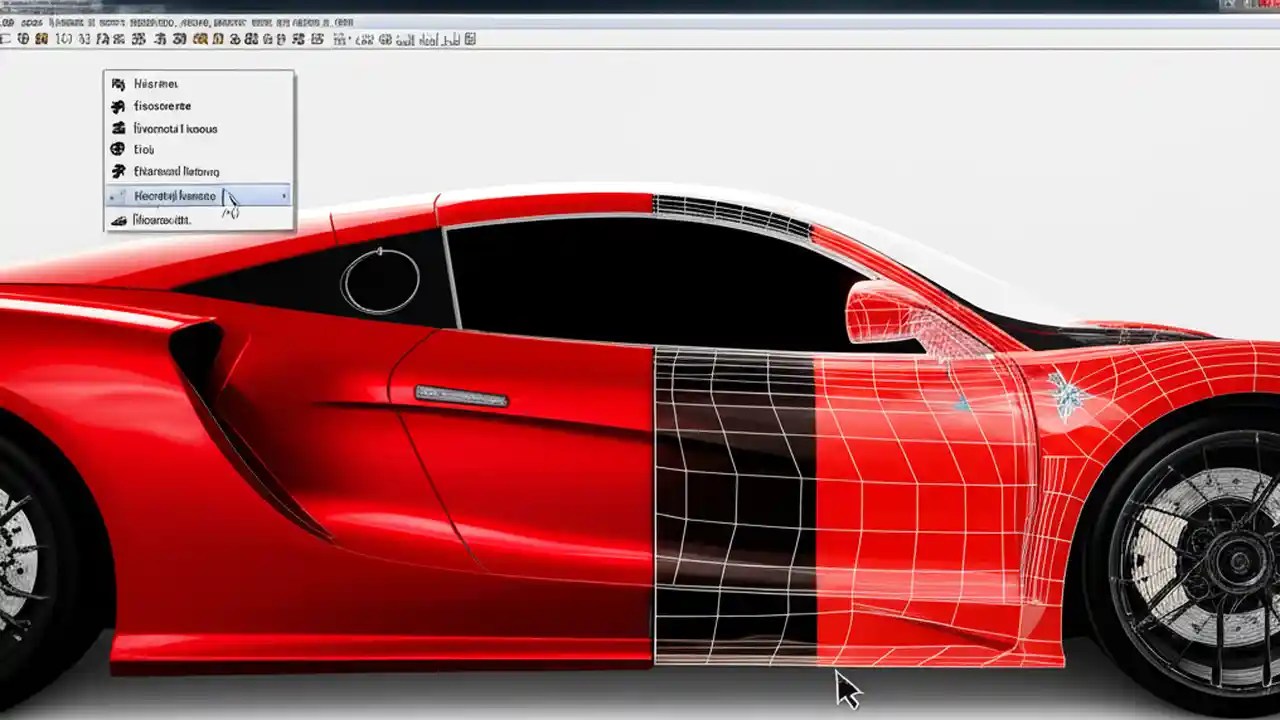Click the Eiob entry in the context menu

(144, 148)
